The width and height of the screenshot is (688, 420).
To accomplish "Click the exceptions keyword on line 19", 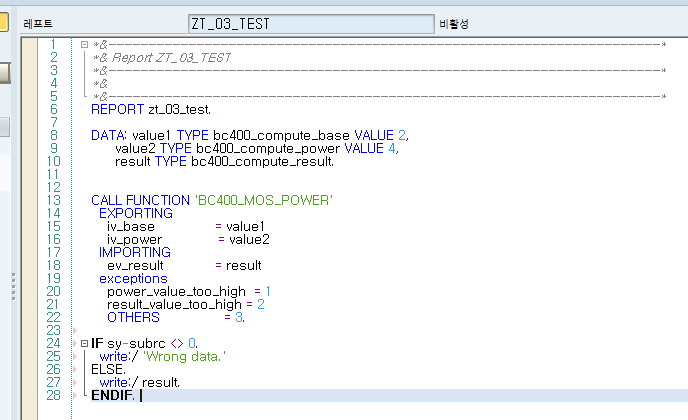I will (x=133, y=279).
